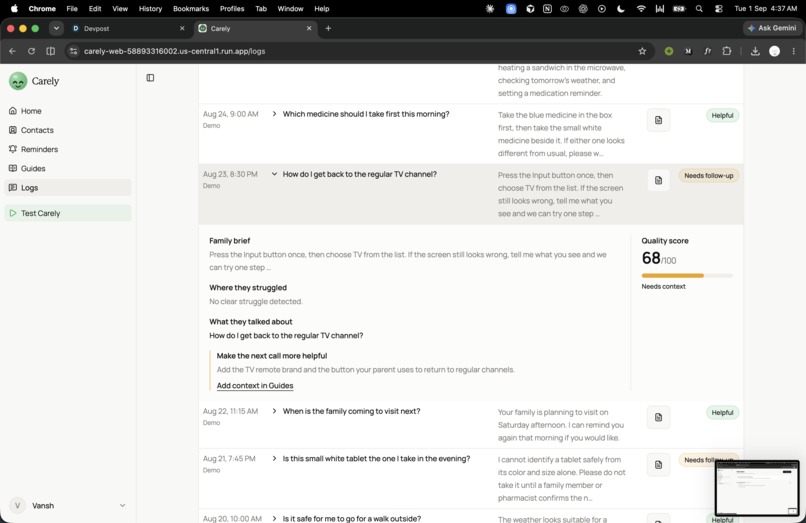Open the Bookmarks menu

click(191, 9)
